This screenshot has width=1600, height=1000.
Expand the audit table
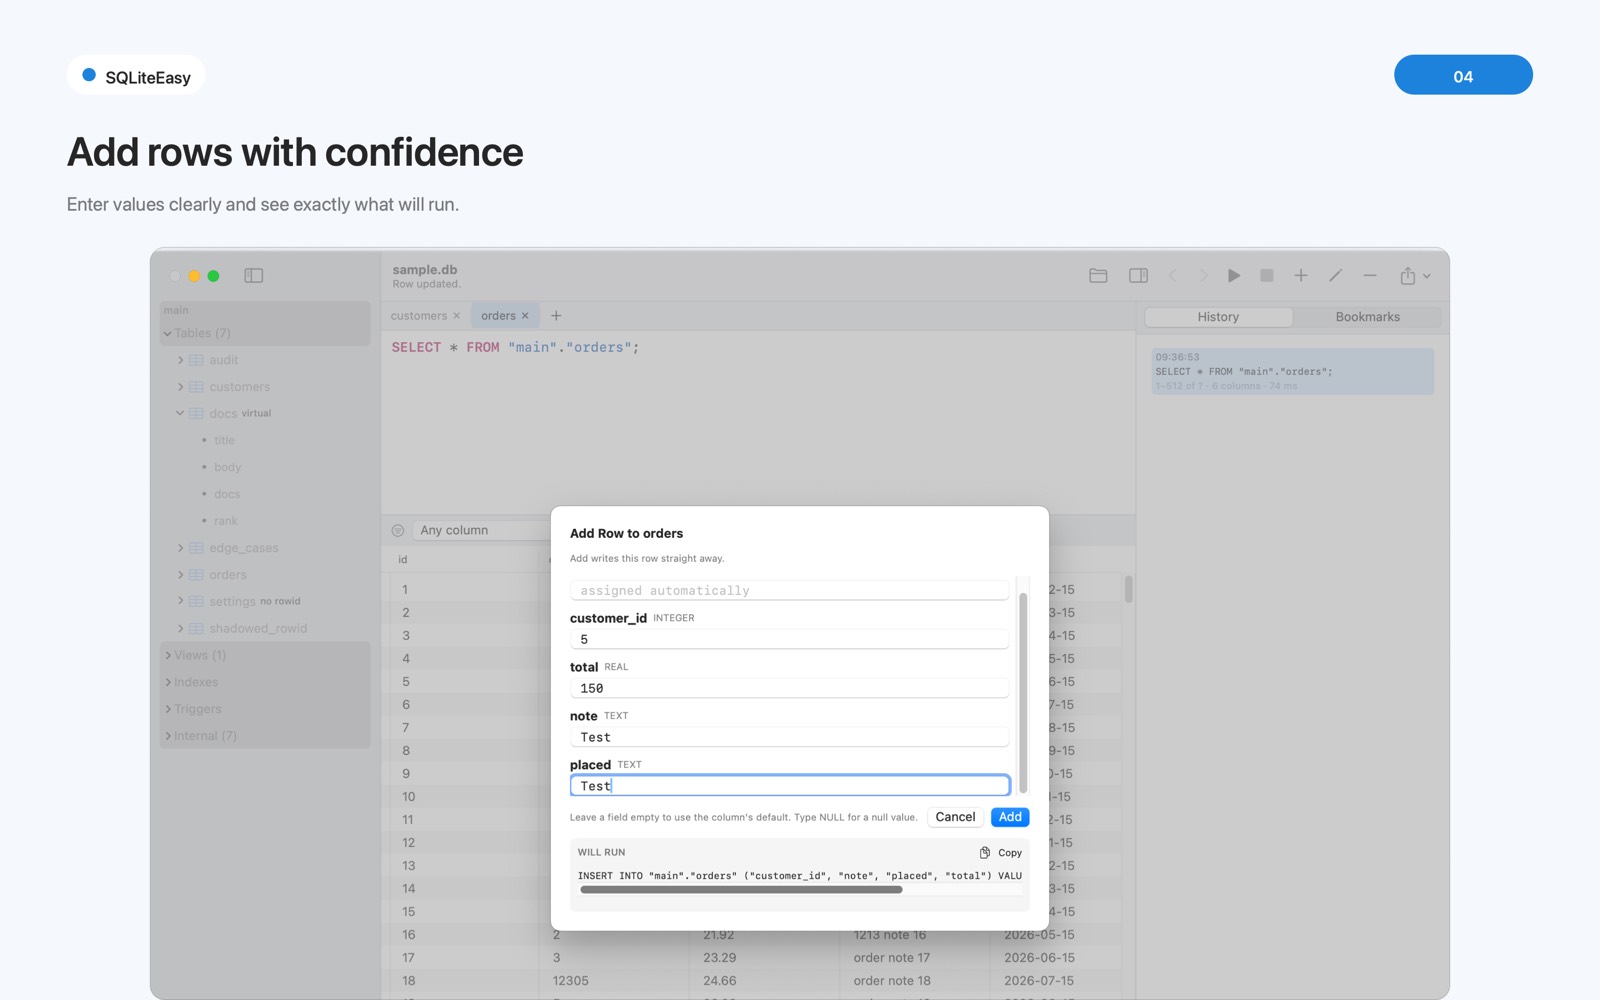[180, 360]
